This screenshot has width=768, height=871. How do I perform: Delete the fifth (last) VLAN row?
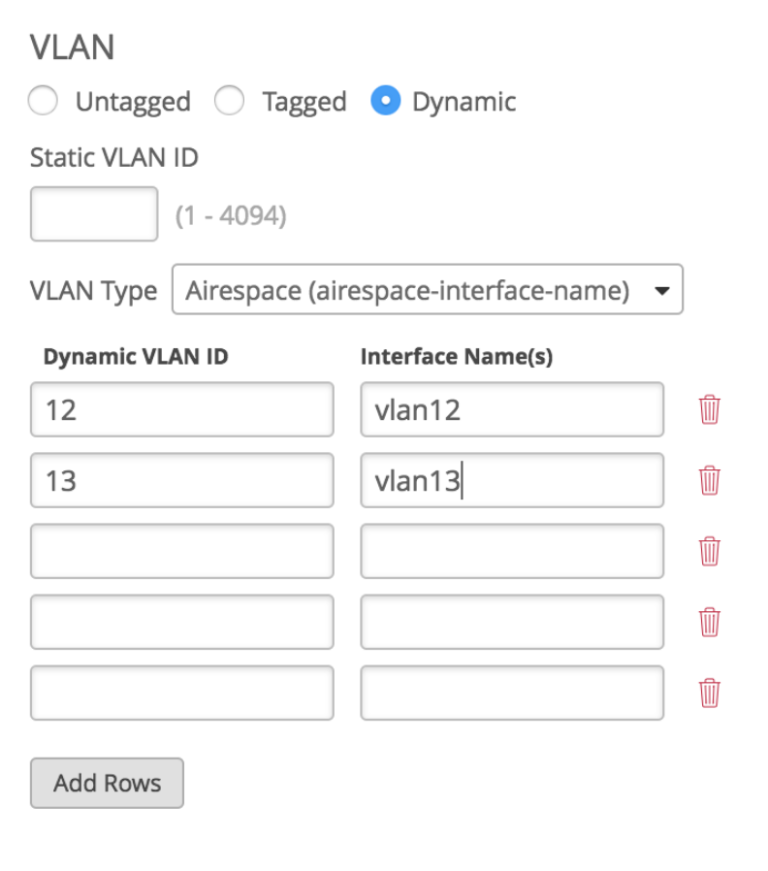(x=709, y=692)
